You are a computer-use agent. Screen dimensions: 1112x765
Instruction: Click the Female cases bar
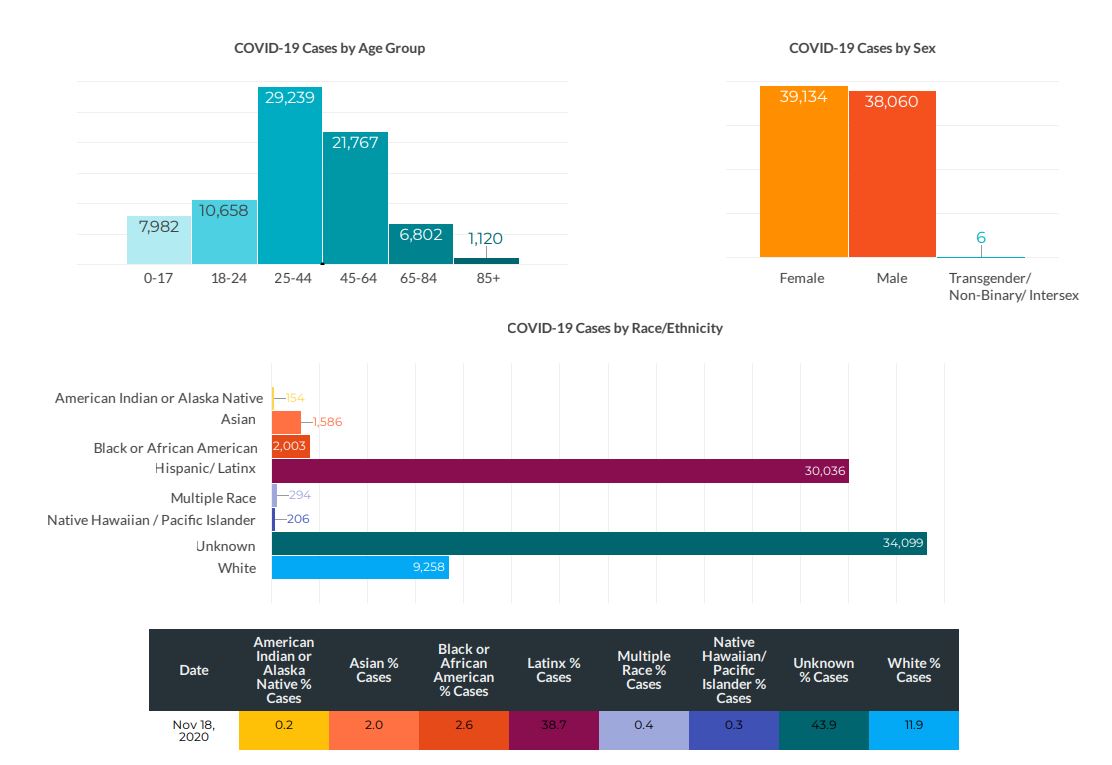coord(803,175)
